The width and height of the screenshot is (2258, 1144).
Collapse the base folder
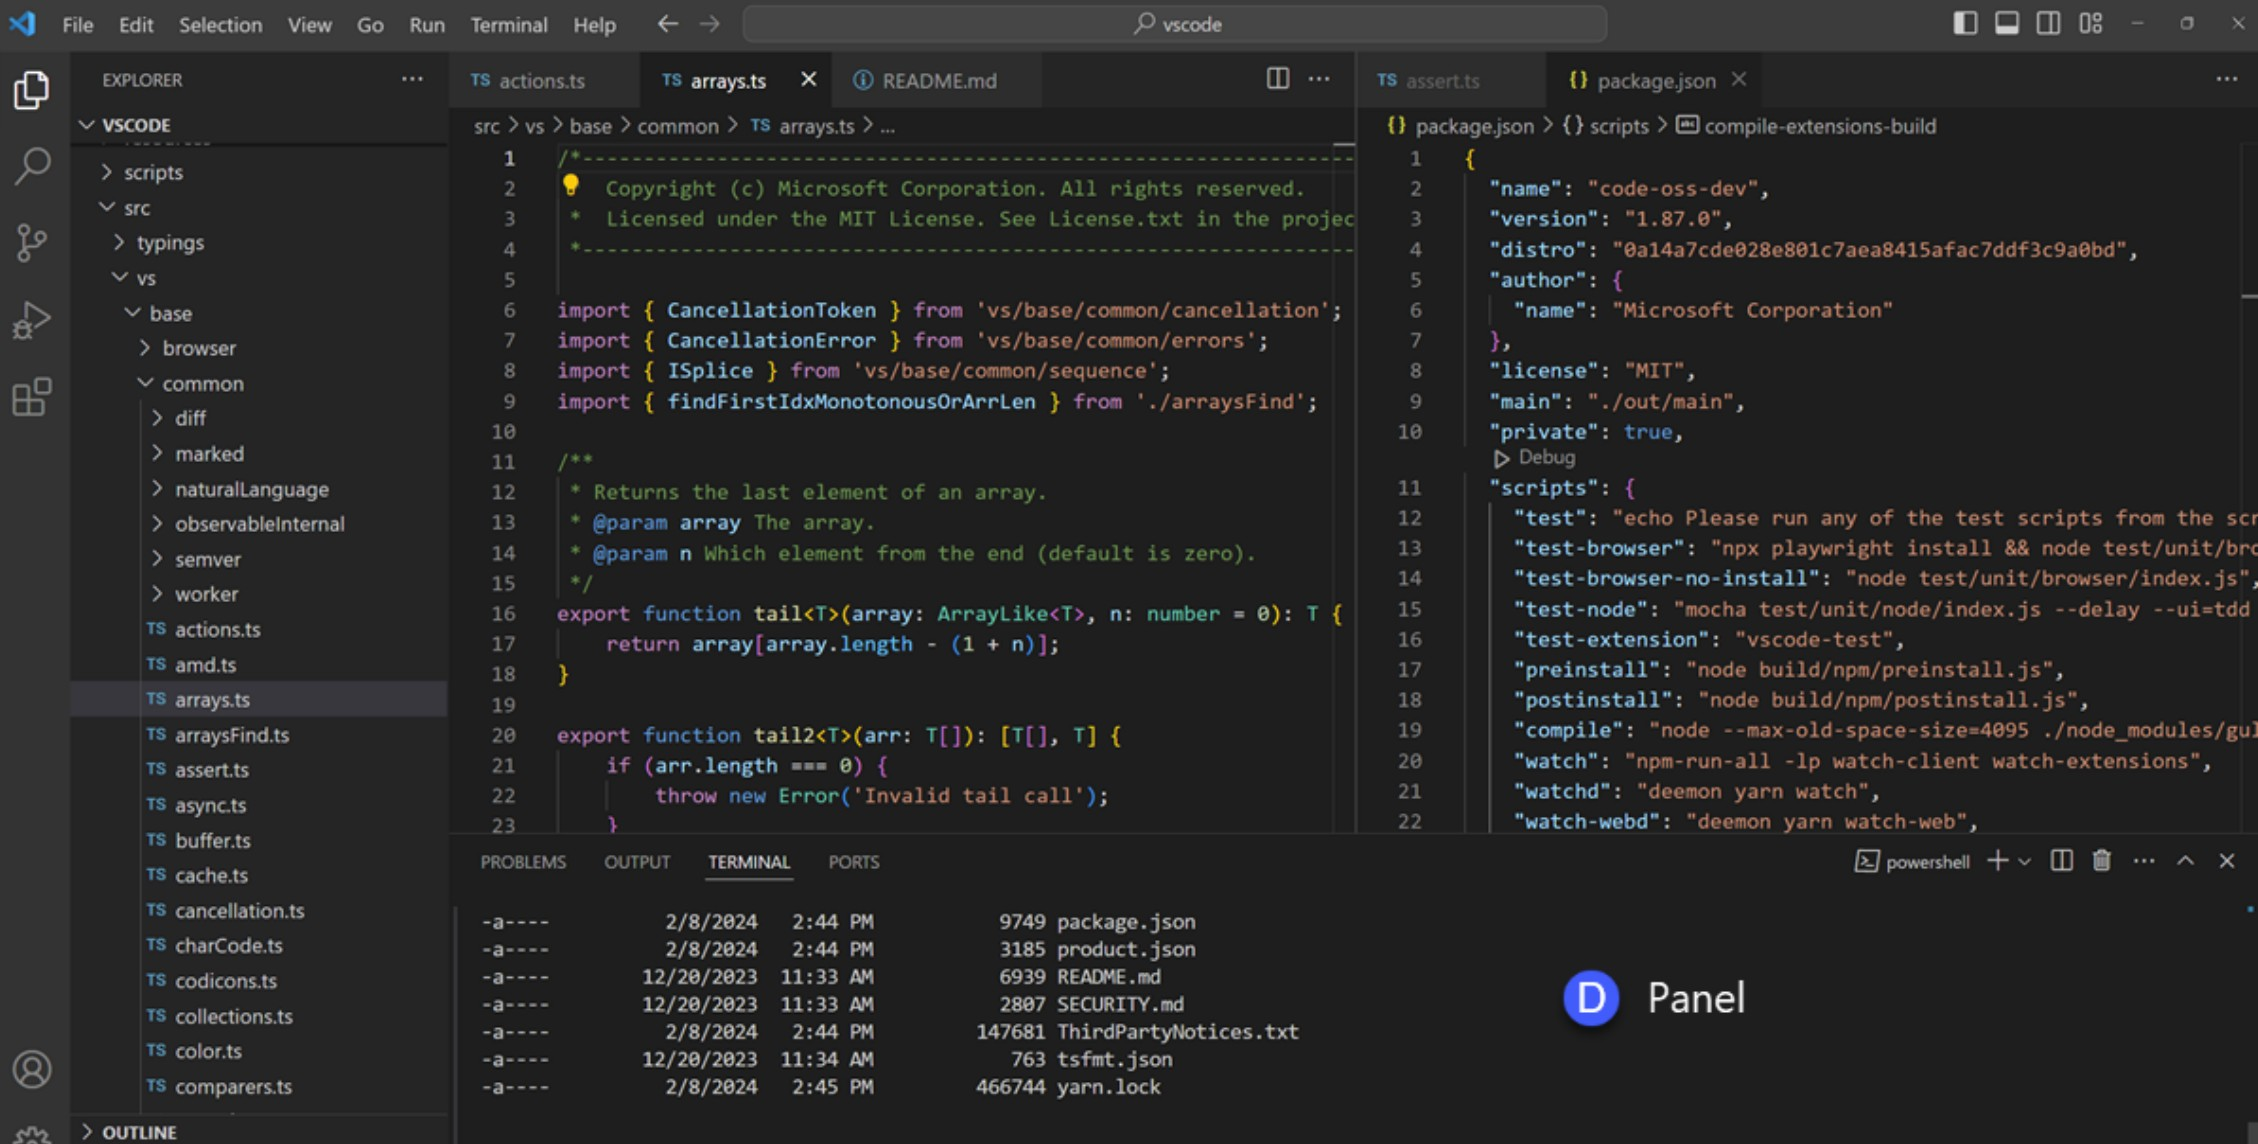(258, 313)
